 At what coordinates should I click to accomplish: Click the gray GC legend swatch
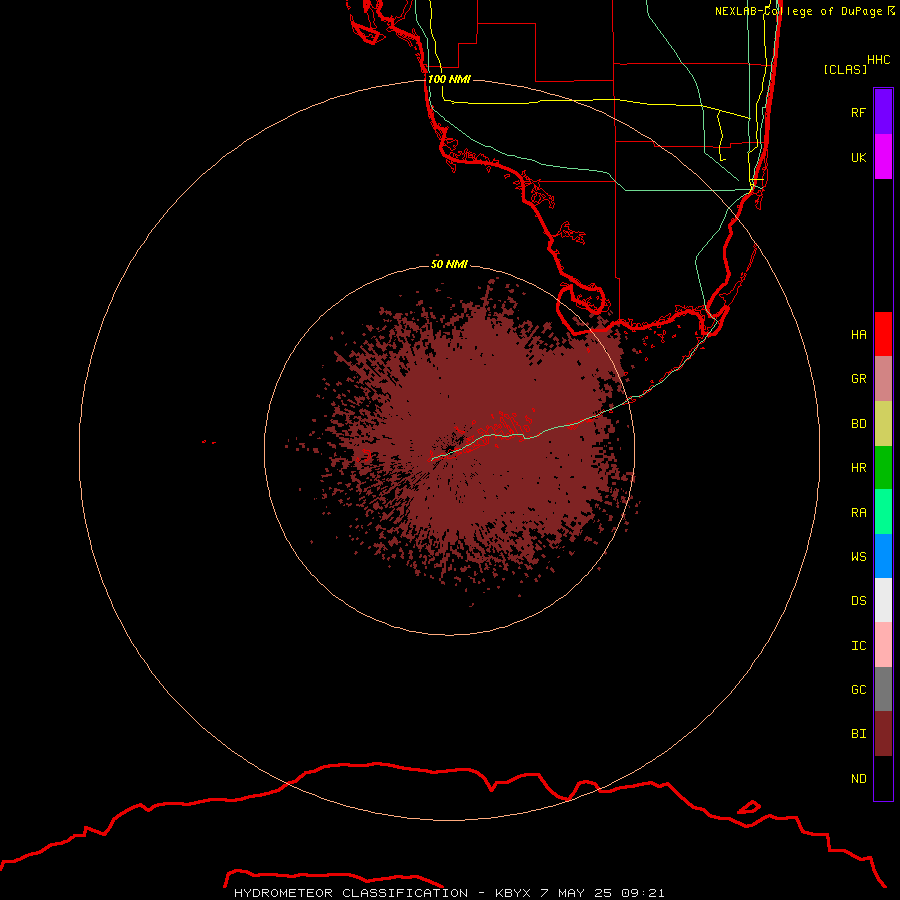point(883,689)
